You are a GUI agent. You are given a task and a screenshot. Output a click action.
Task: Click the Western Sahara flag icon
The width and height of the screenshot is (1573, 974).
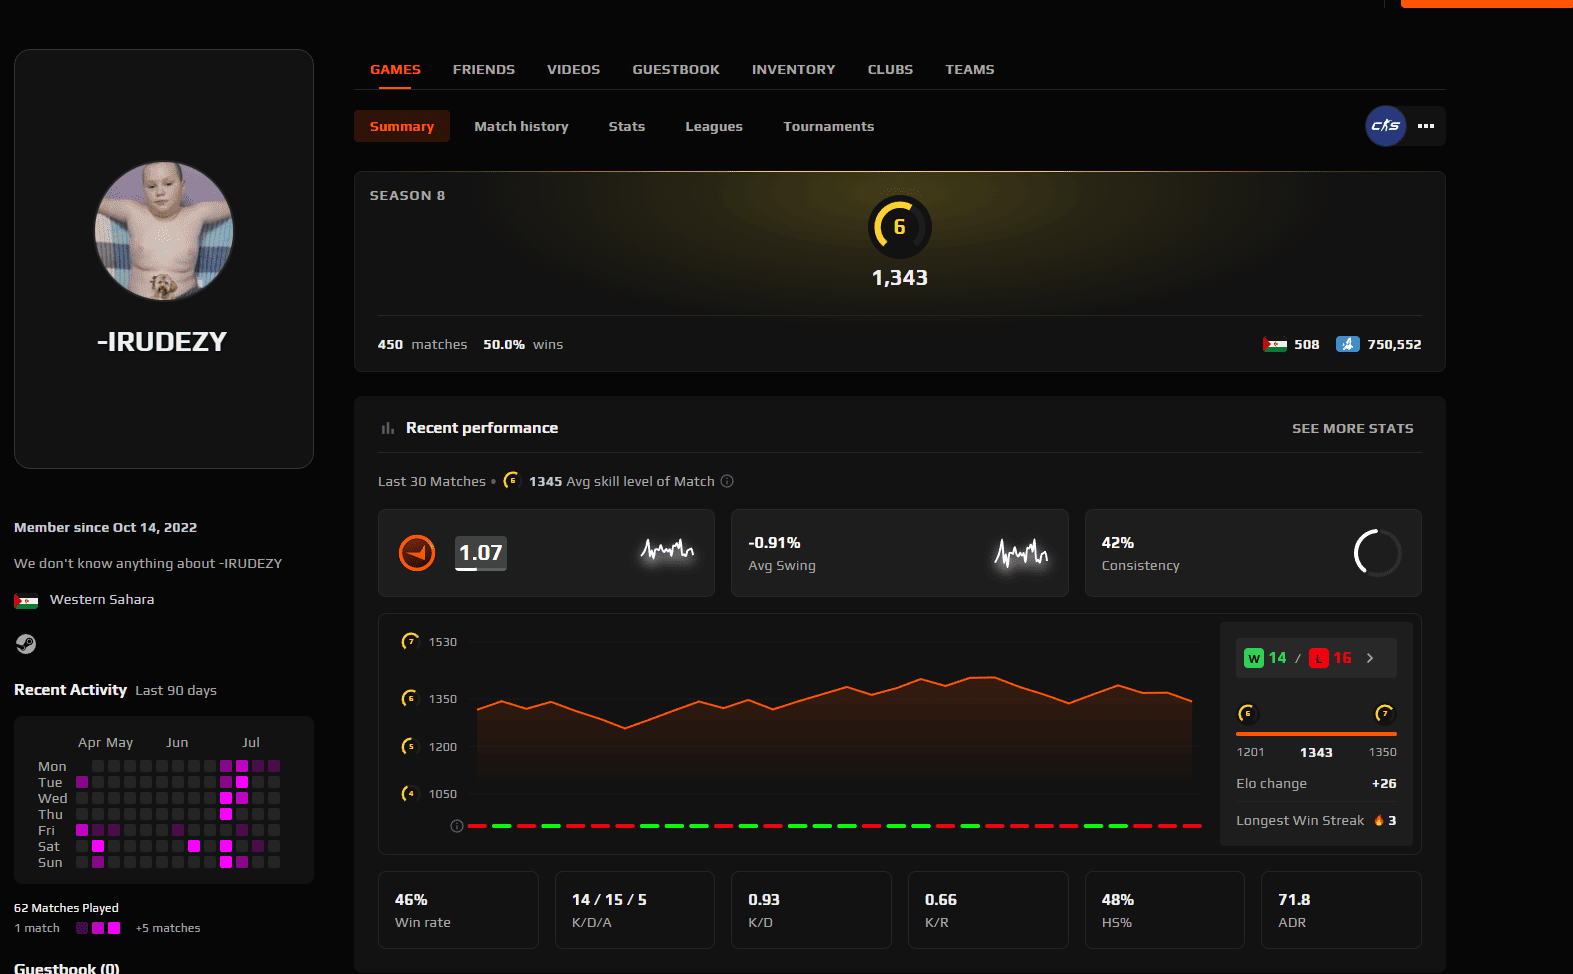coord(26,601)
